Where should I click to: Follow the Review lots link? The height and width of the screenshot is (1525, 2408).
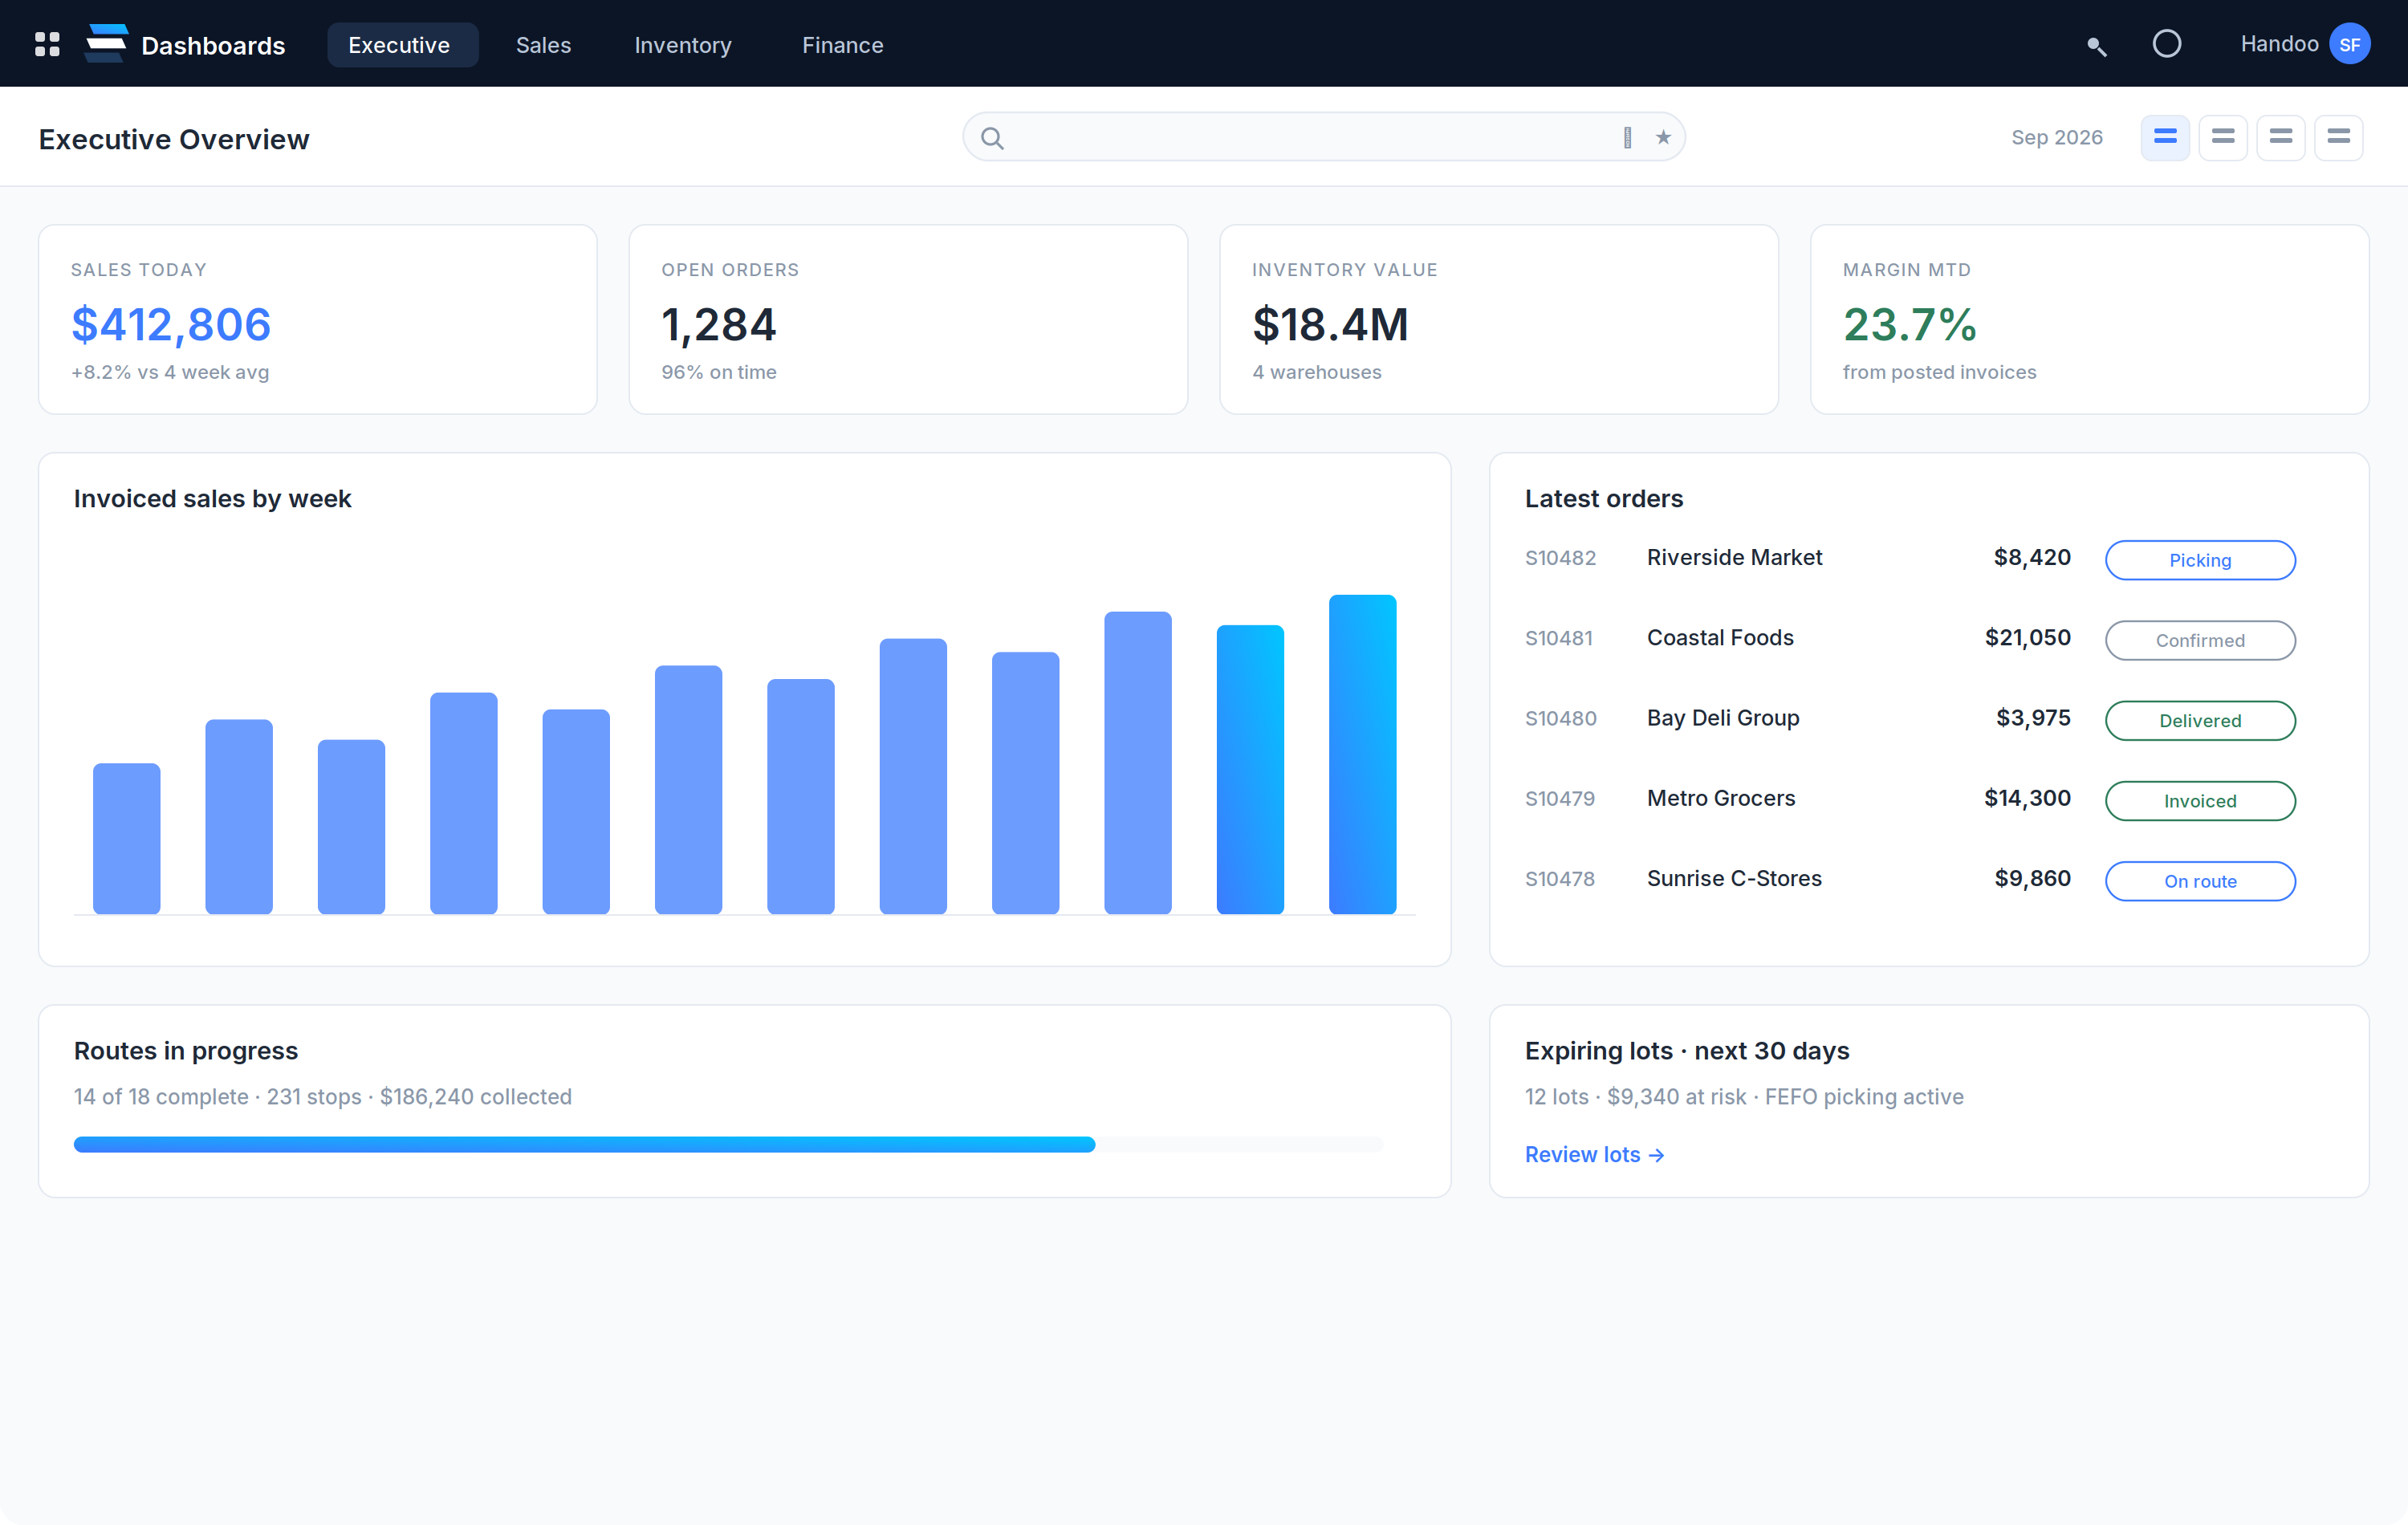(1594, 1154)
